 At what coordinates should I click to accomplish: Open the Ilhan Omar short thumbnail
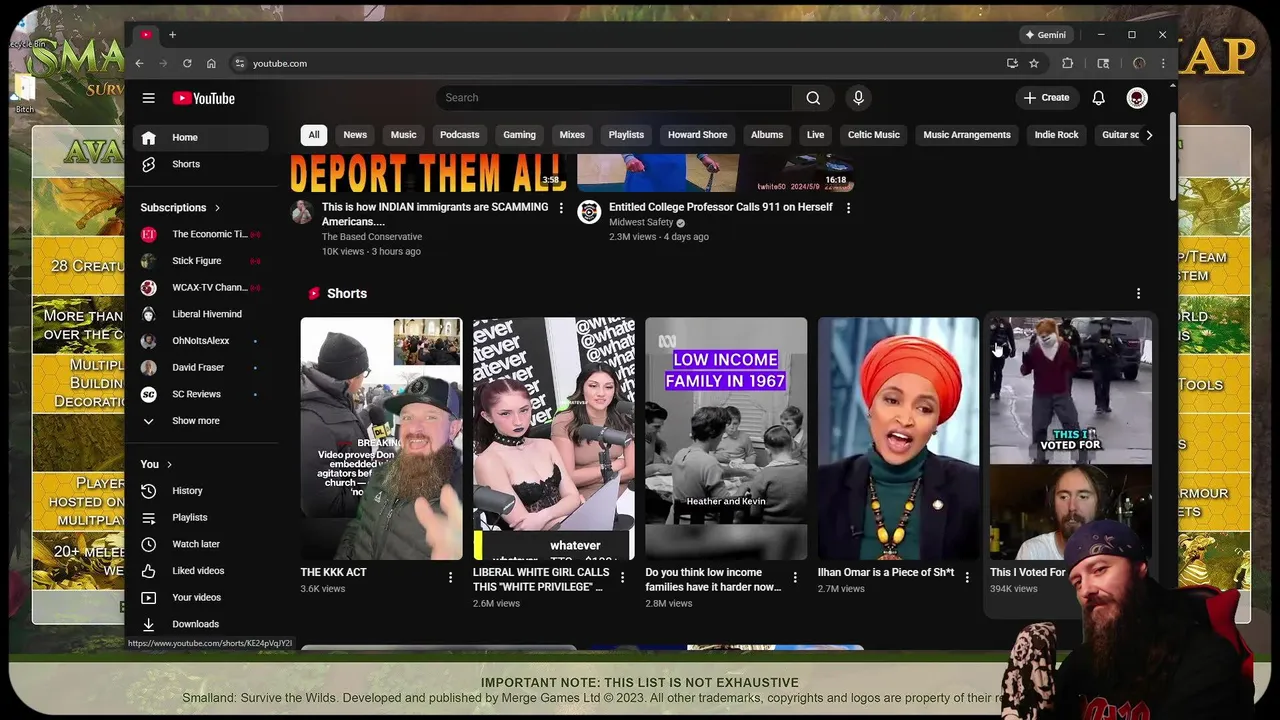pos(898,439)
